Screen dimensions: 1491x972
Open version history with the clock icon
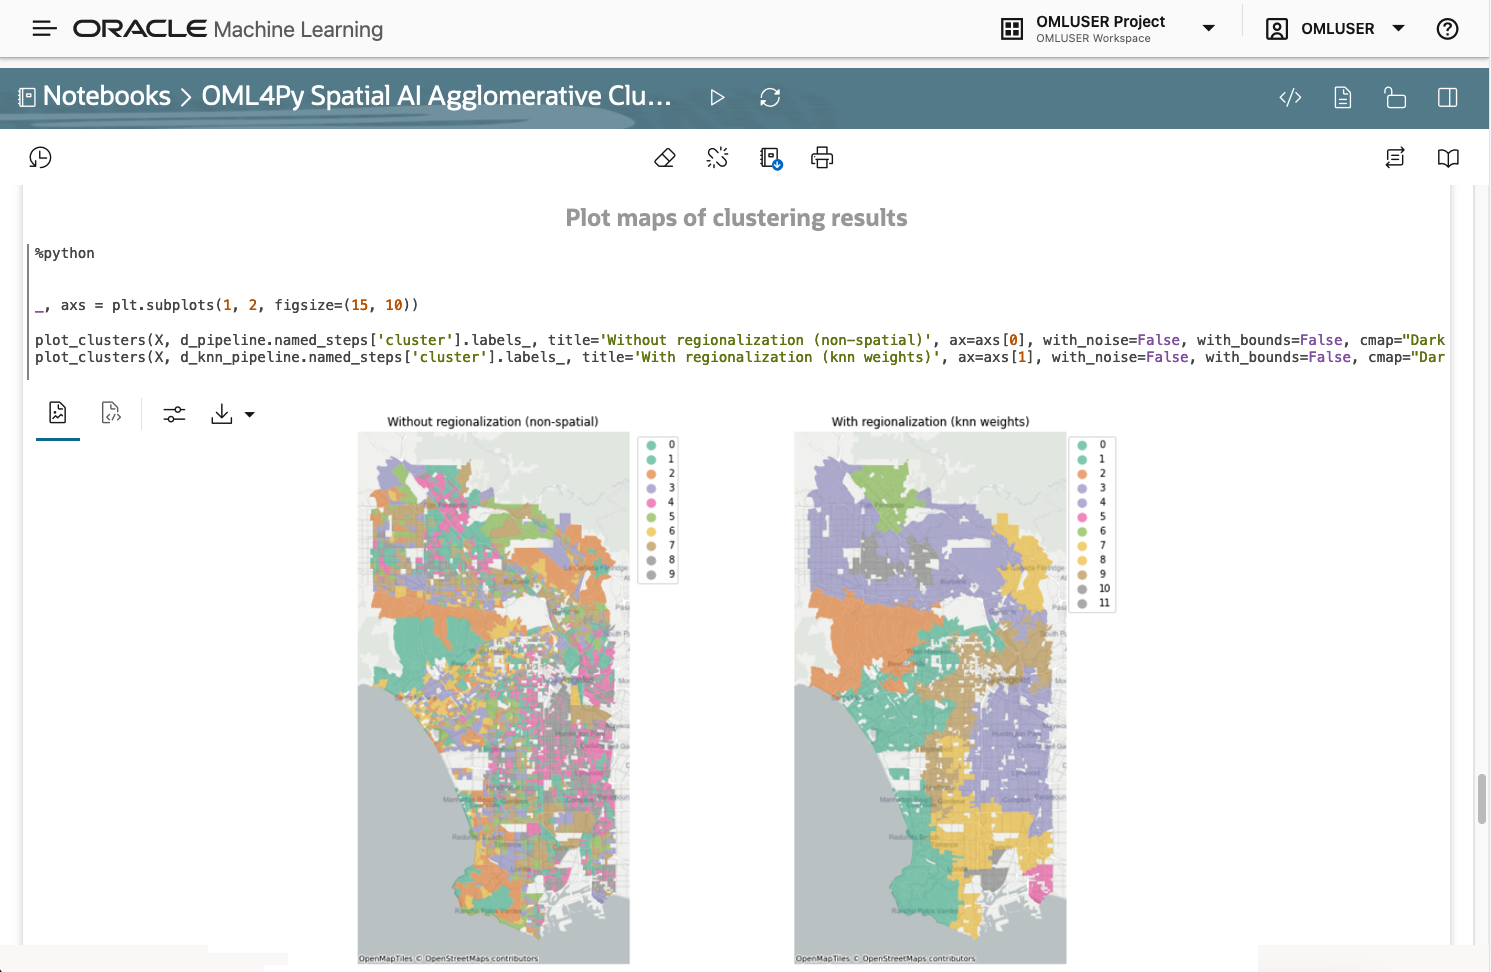click(40, 157)
